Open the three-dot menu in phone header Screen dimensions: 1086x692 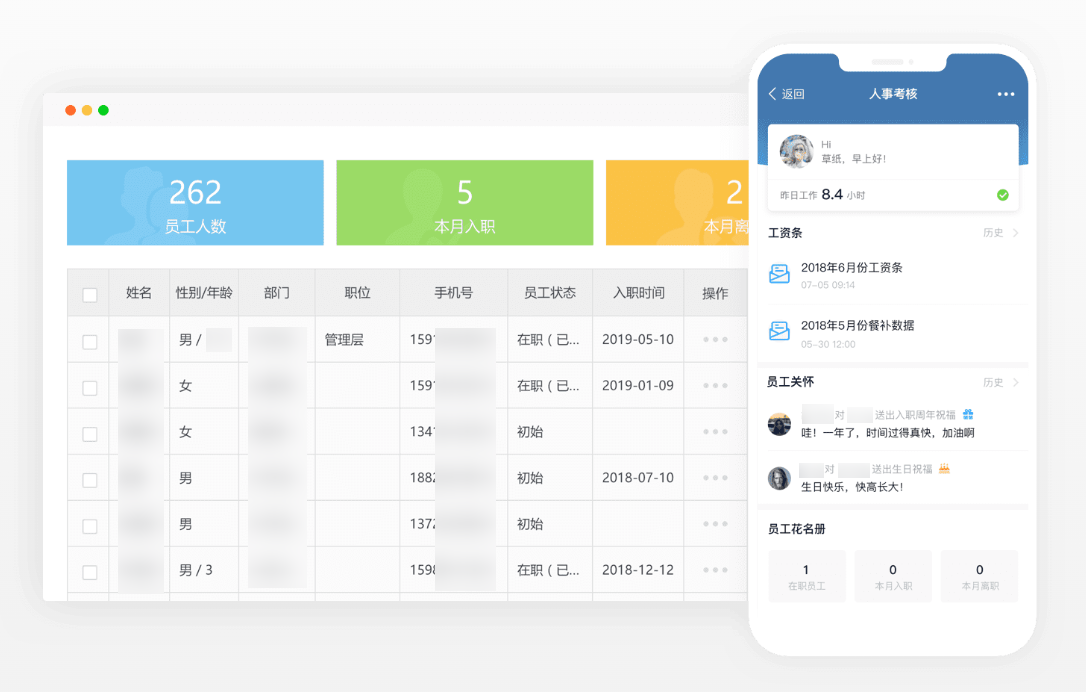1005,94
